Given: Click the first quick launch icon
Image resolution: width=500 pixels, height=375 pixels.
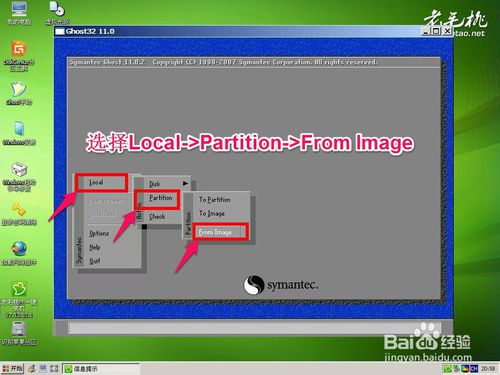Looking at the screenshot, I should coord(32,368).
